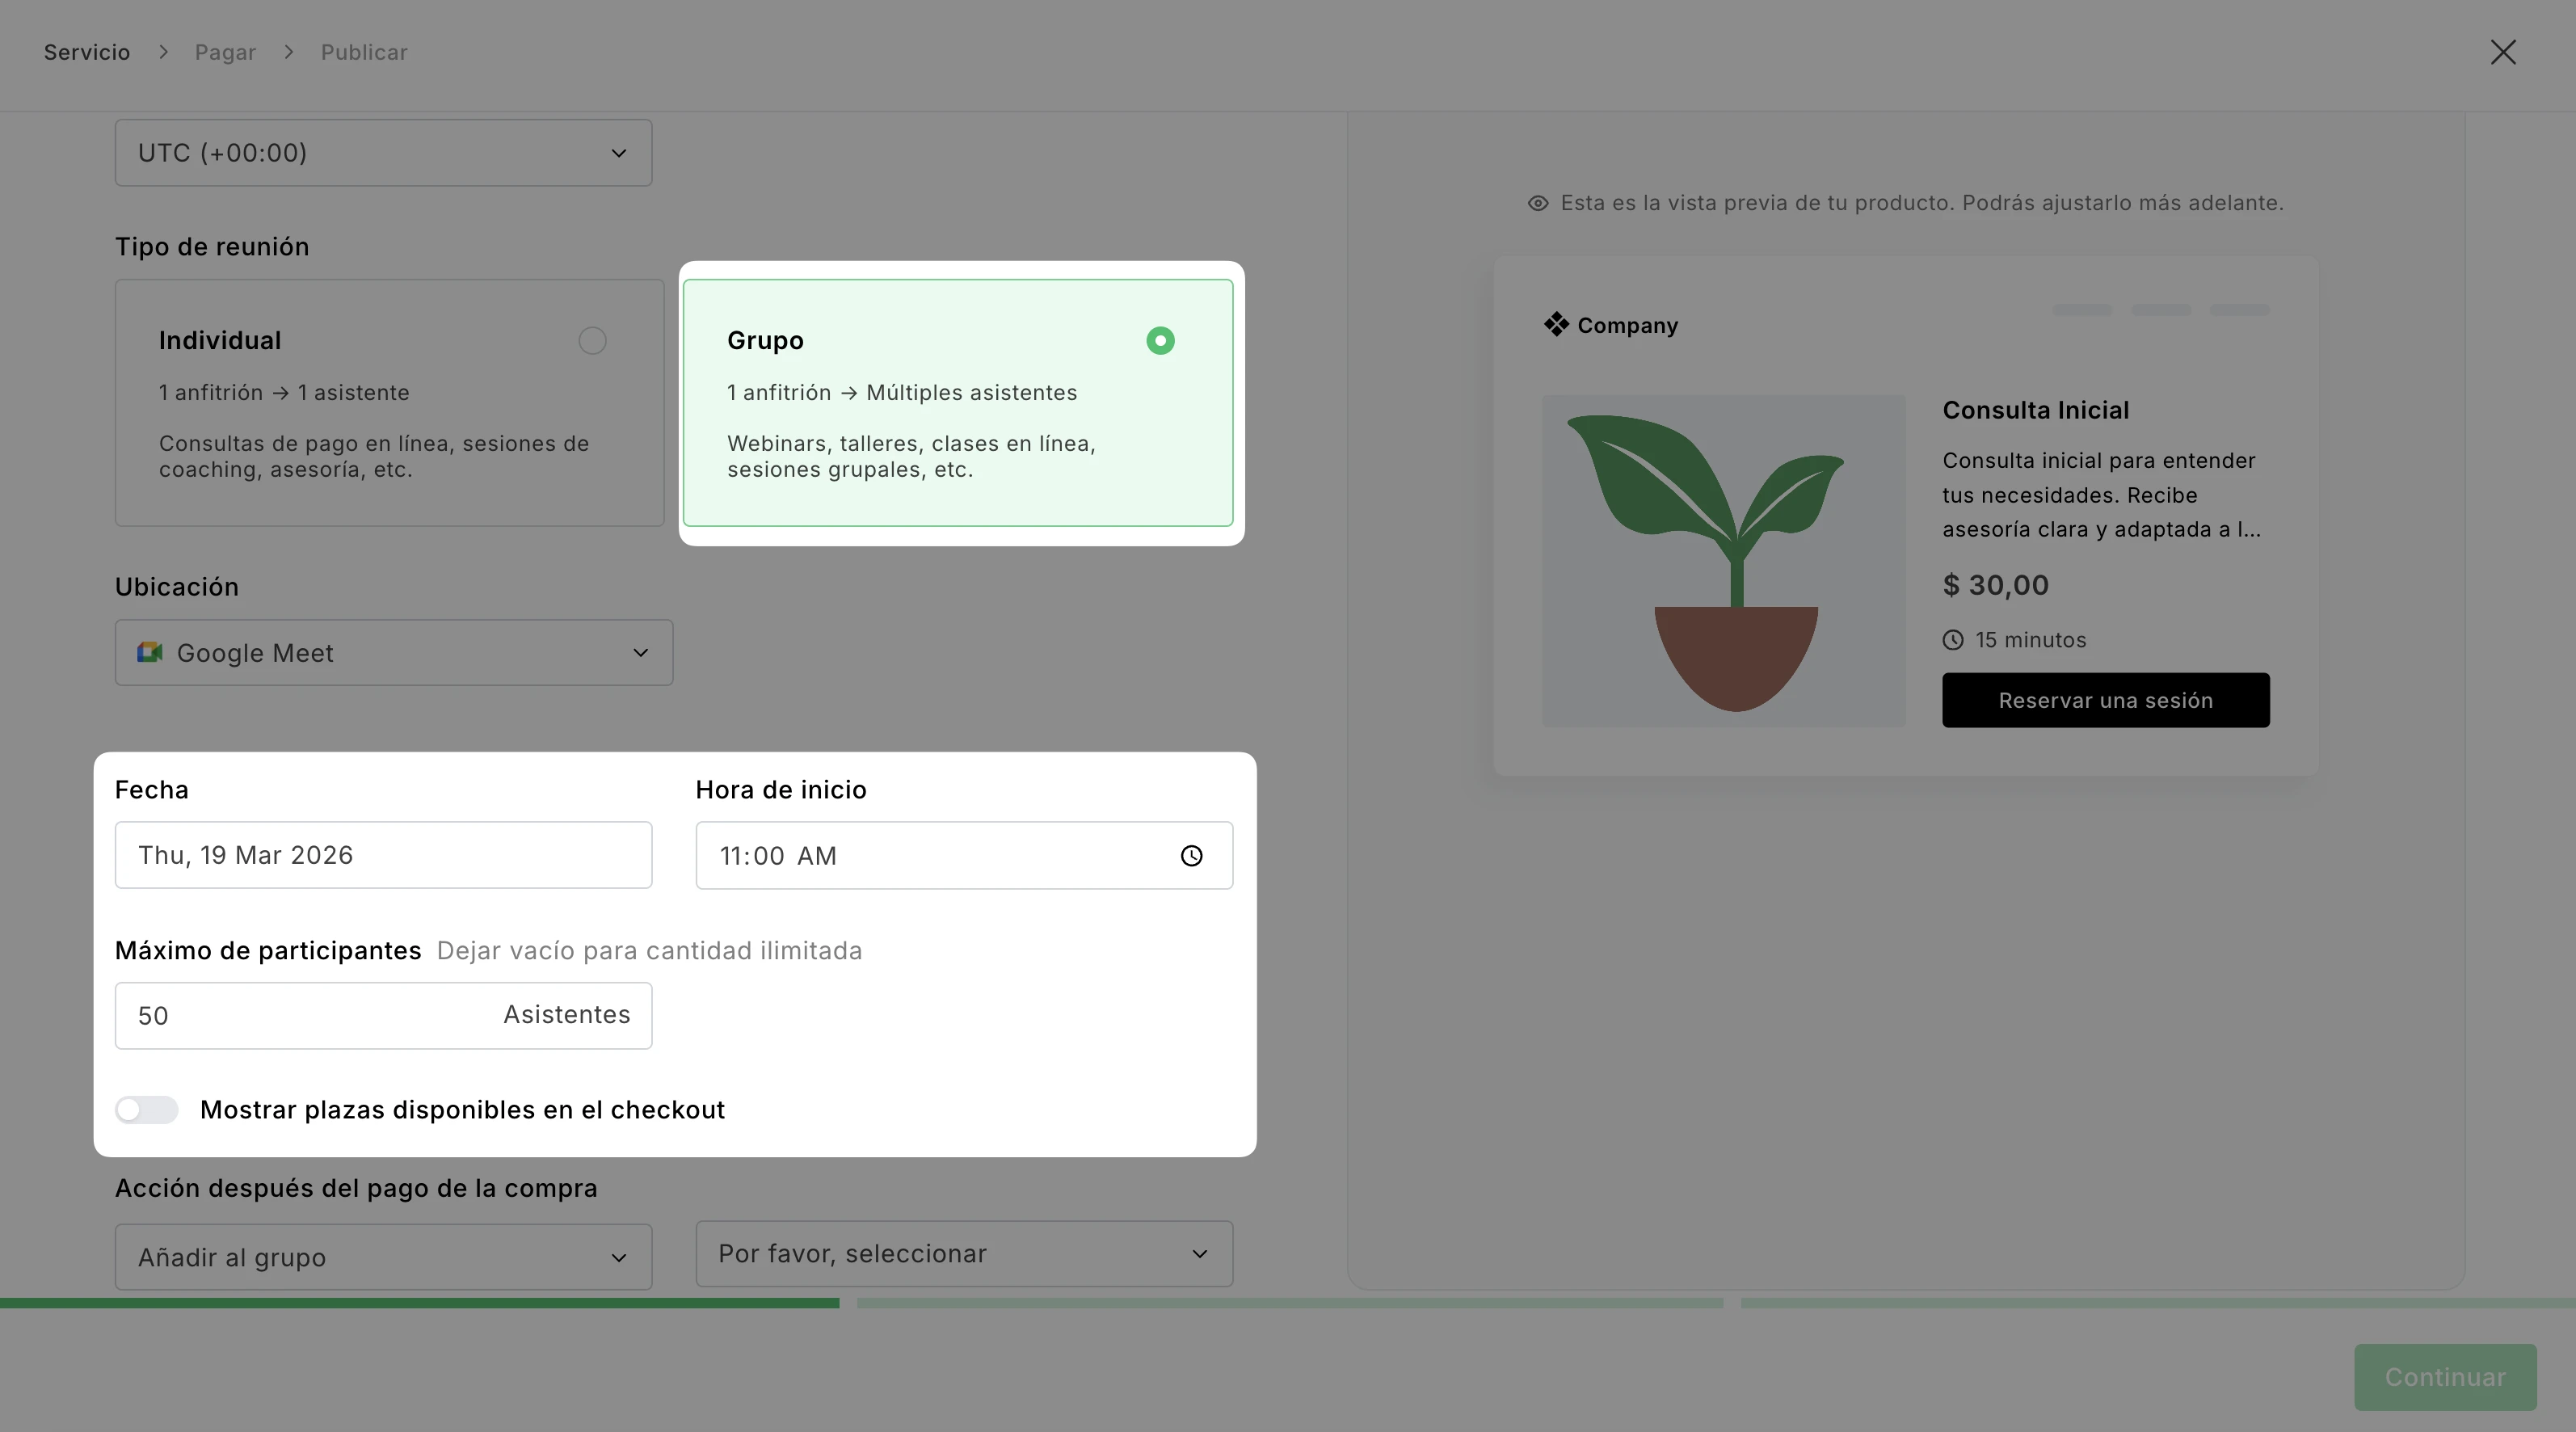The width and height of the screenshot is (2576, 1432).
Task: Click the clock icon next to 15 minutos
Action: [x=1953, y=640]
